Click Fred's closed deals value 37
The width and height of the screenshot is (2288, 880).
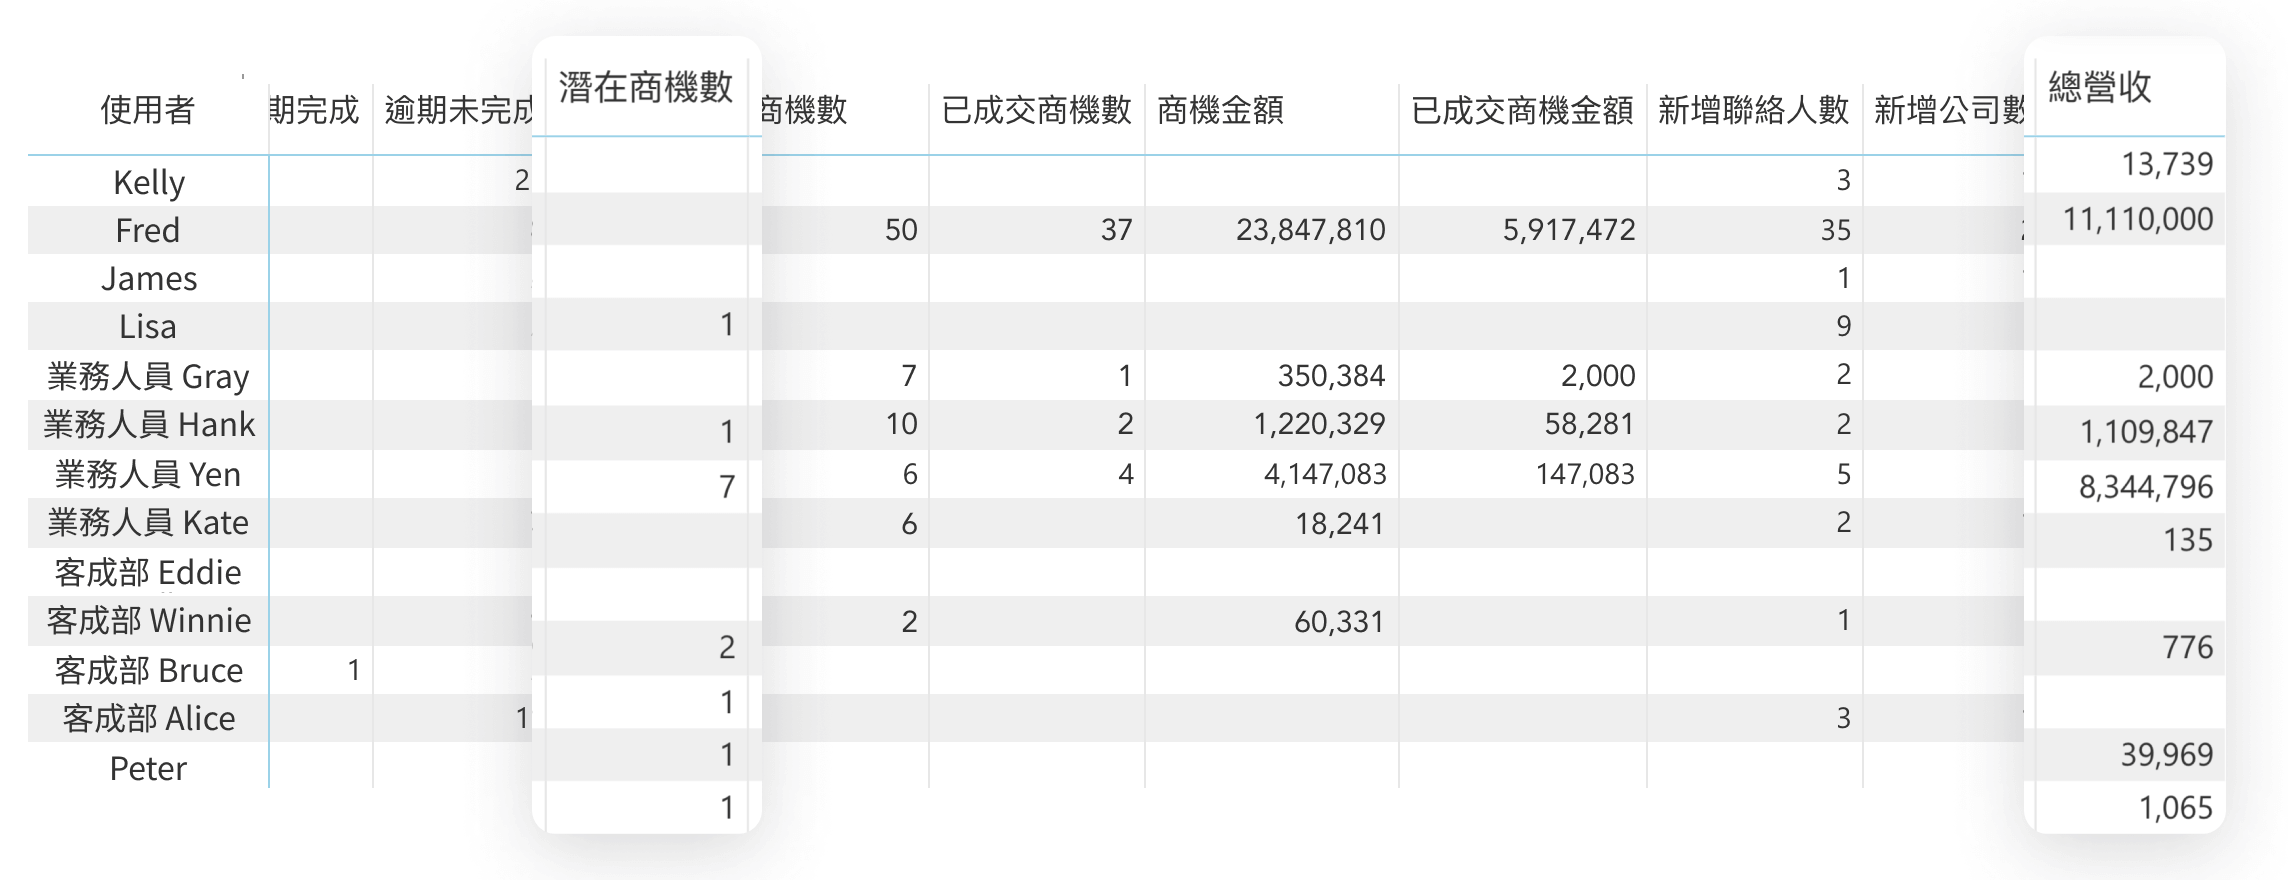coord(1117,230)
